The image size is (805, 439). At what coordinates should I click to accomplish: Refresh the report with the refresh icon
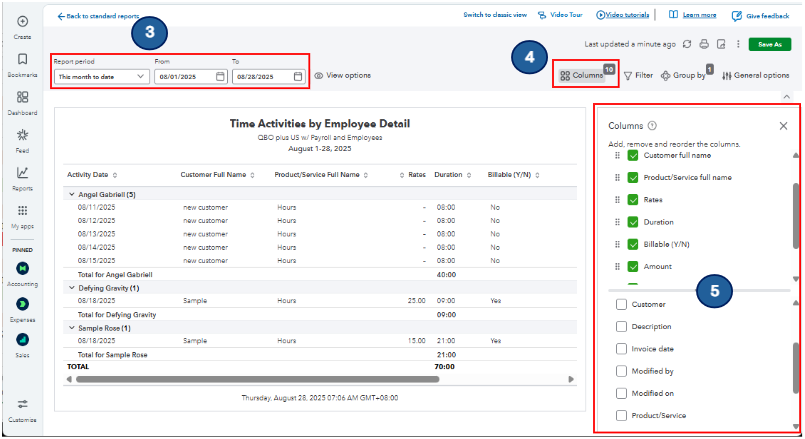click(687, 44)
